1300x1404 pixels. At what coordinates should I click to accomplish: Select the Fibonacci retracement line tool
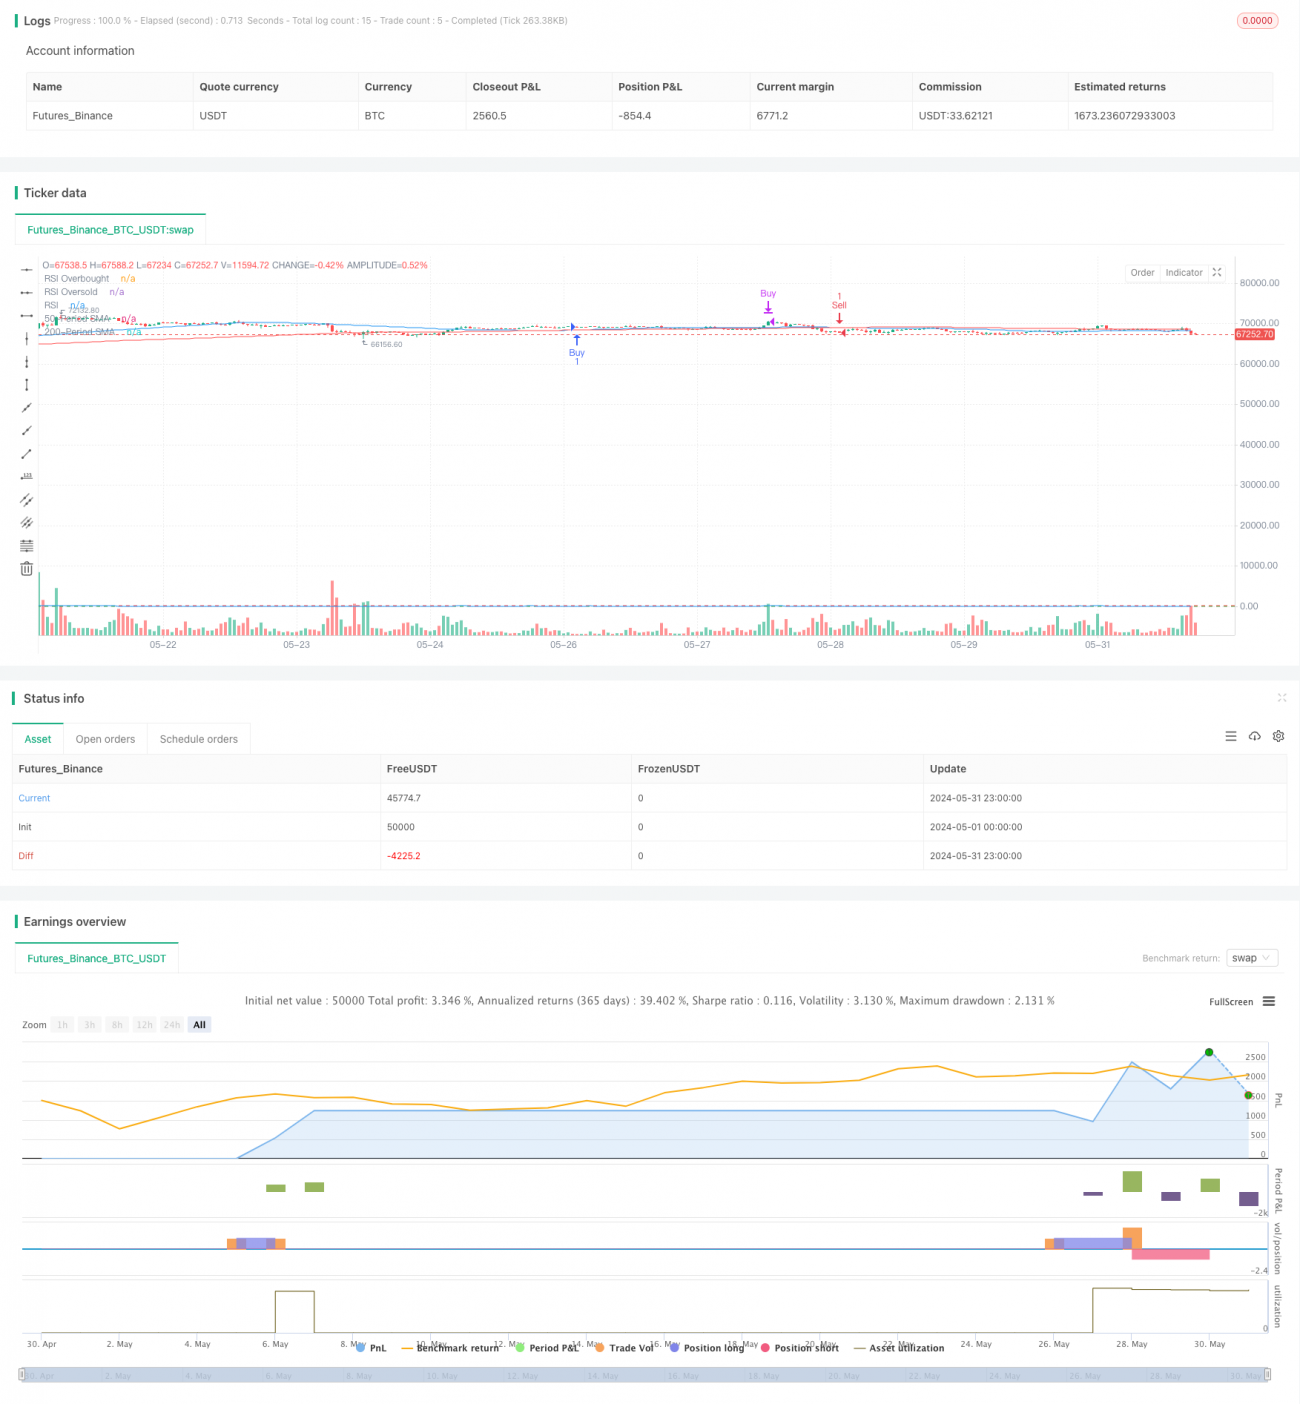pos(27,546)
